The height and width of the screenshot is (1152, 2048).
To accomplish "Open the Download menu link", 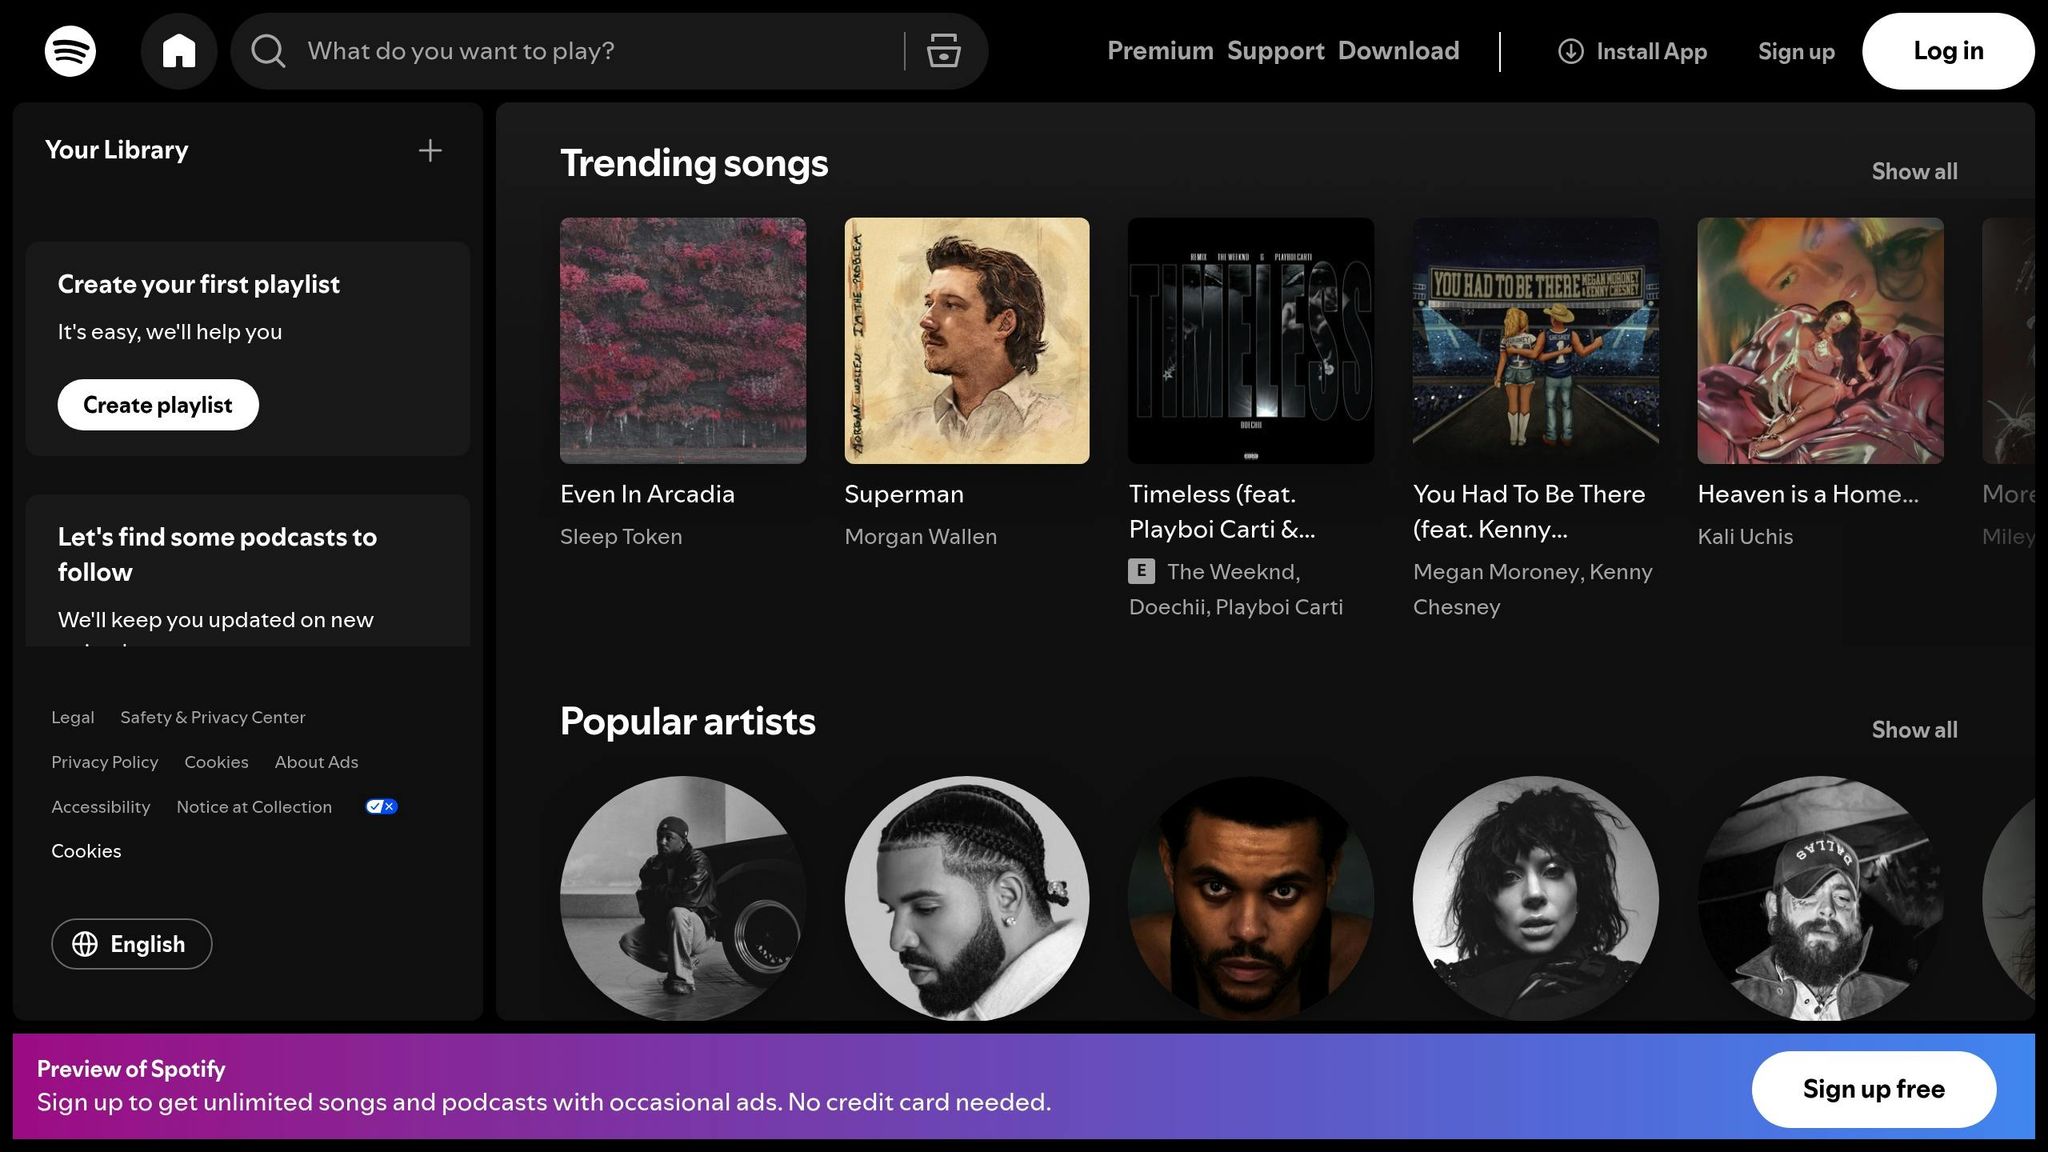I will point(1398,51).
